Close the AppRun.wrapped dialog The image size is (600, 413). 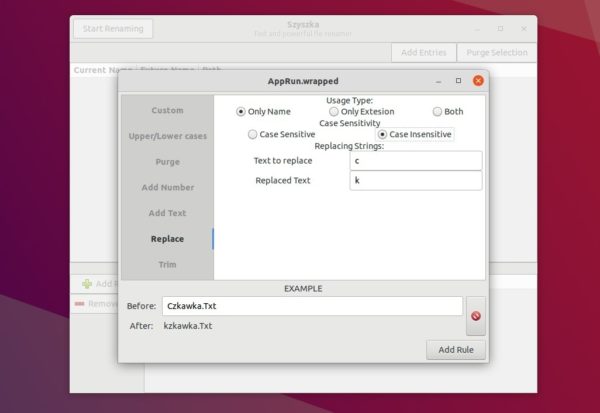point(478,81)
